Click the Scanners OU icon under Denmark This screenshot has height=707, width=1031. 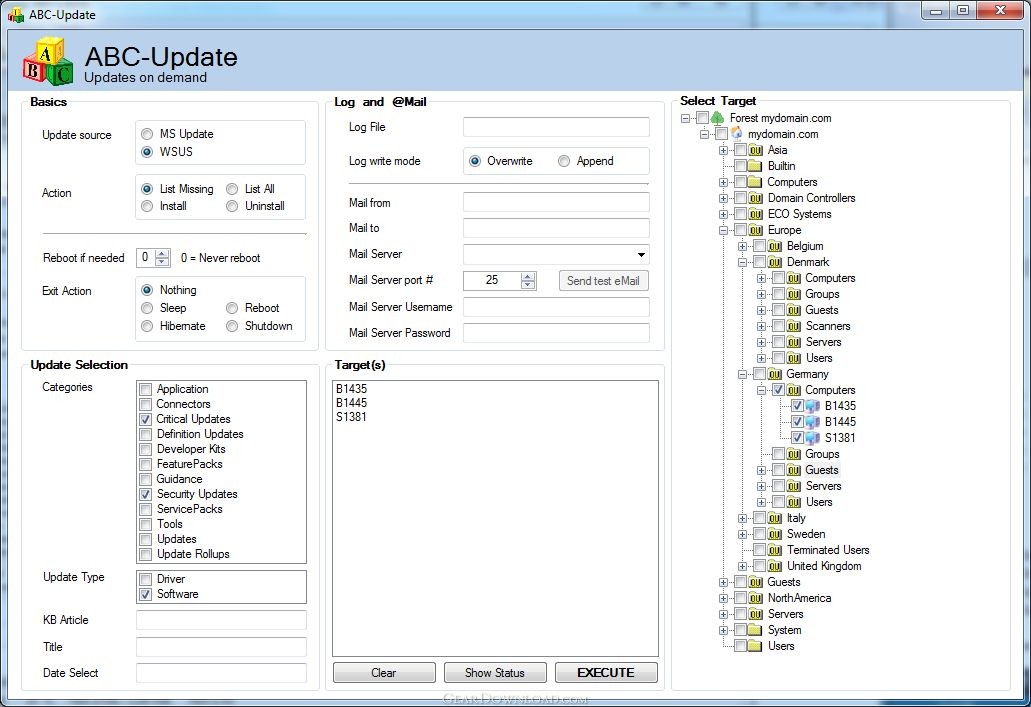794,326
